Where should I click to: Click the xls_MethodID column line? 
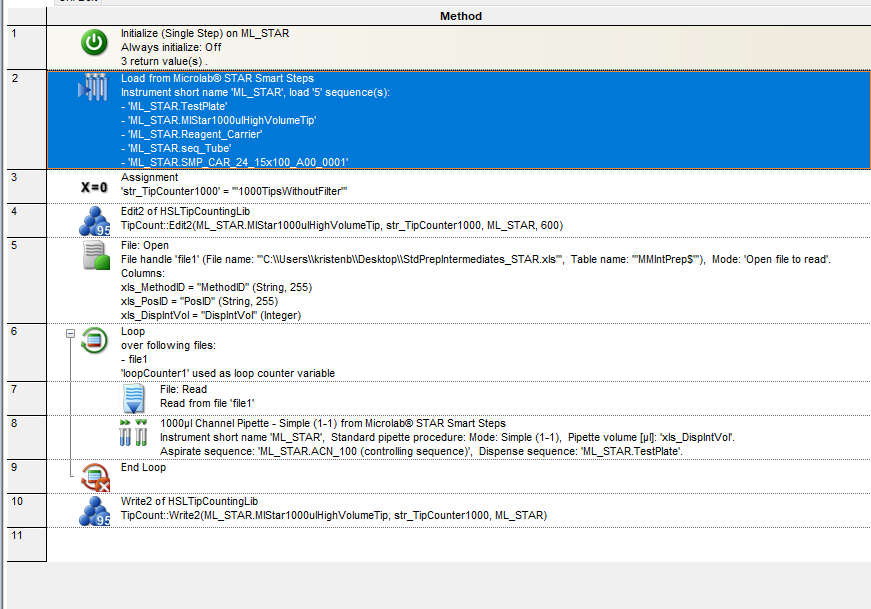[217, 287]
